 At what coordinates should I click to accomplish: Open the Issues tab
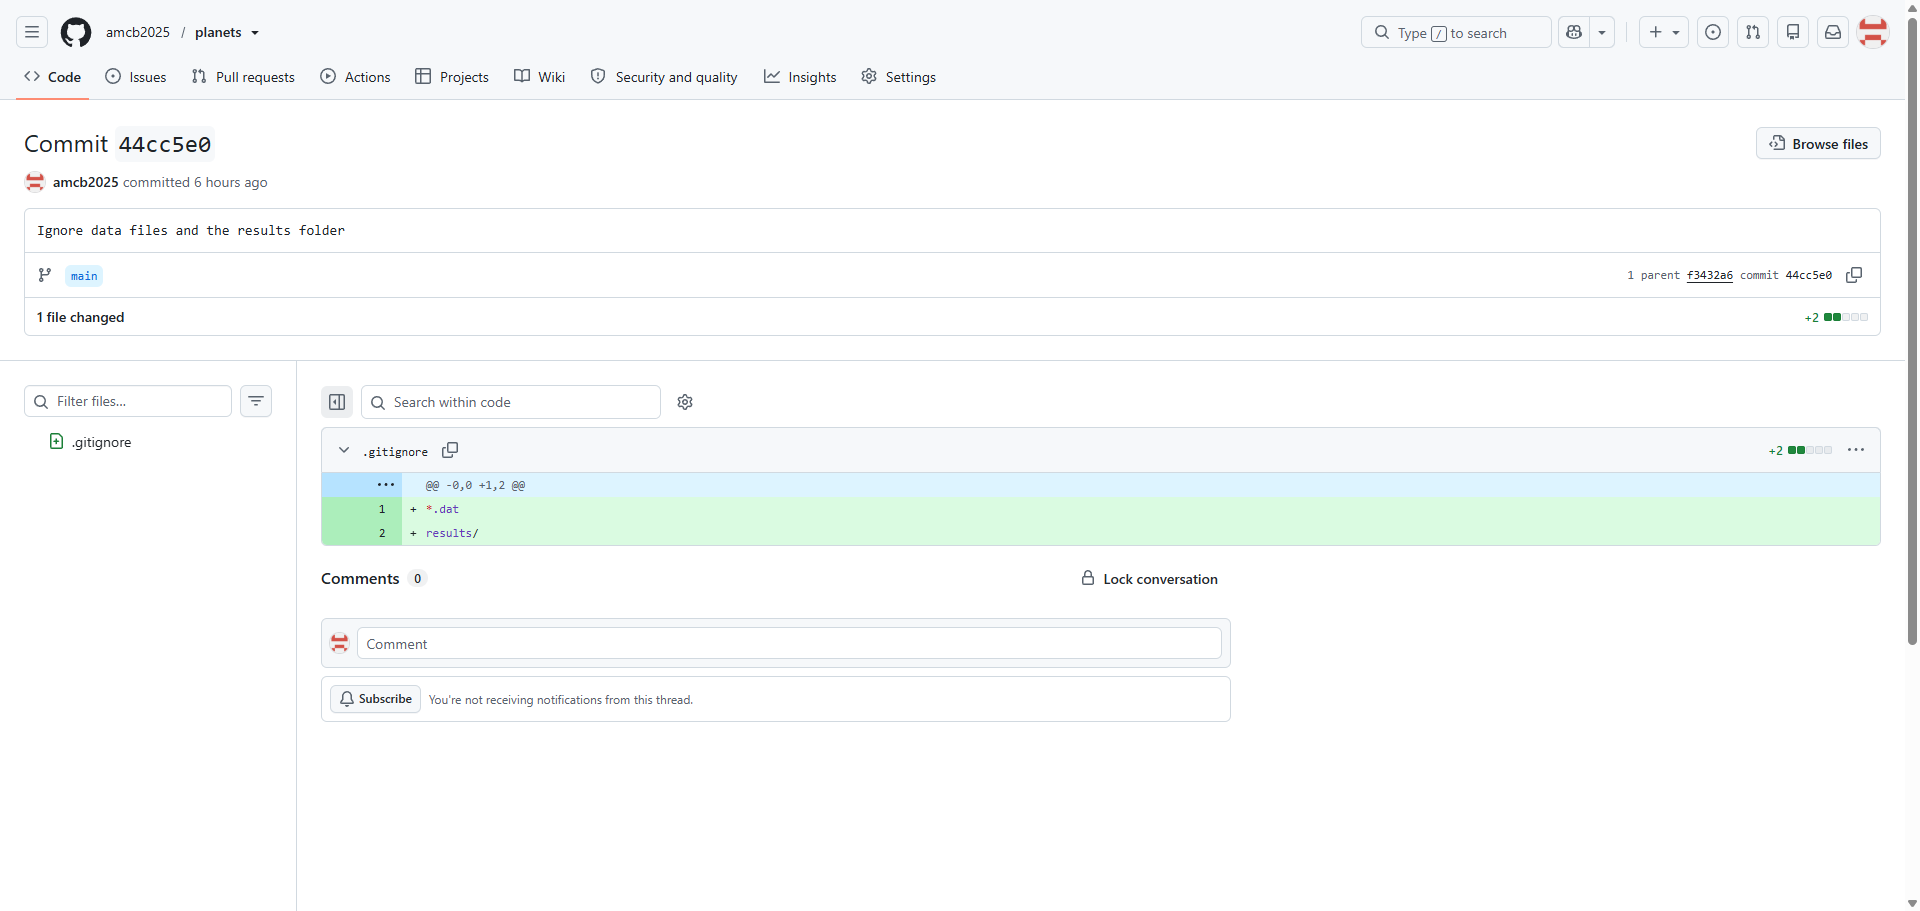136,77
